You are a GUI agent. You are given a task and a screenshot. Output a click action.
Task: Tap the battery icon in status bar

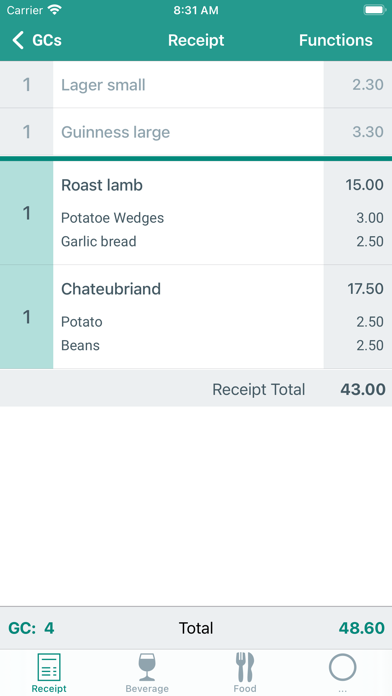coord(374,10)
